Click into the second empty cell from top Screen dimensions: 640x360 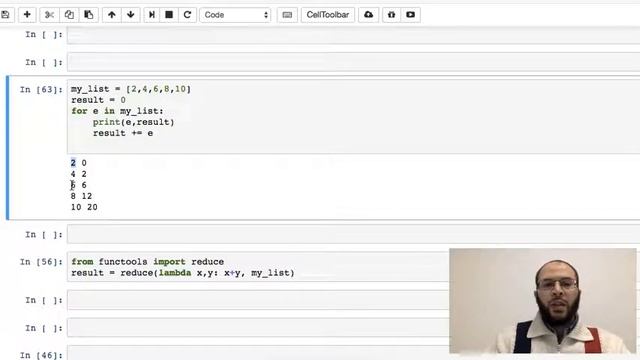tap(353, 62)
